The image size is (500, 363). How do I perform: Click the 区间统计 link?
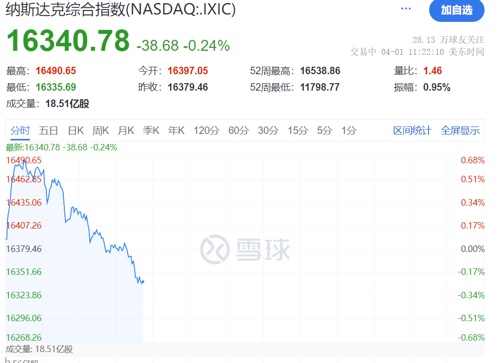(412, 130)
